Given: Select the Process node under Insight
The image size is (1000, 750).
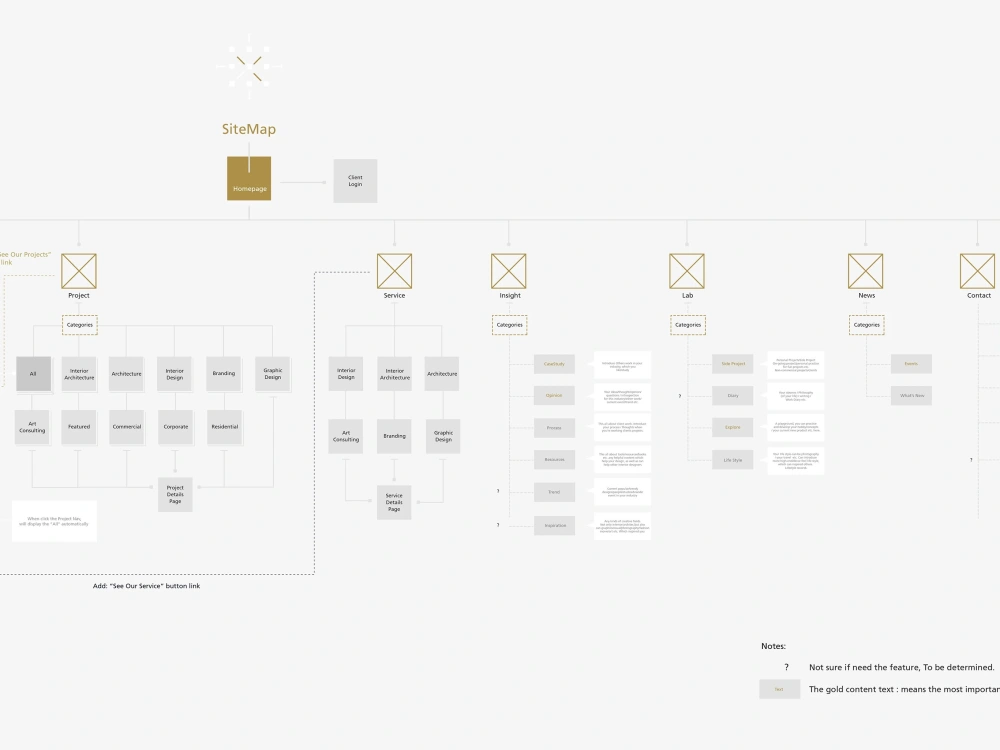Looking at the screenshot, I should point(554,428).
